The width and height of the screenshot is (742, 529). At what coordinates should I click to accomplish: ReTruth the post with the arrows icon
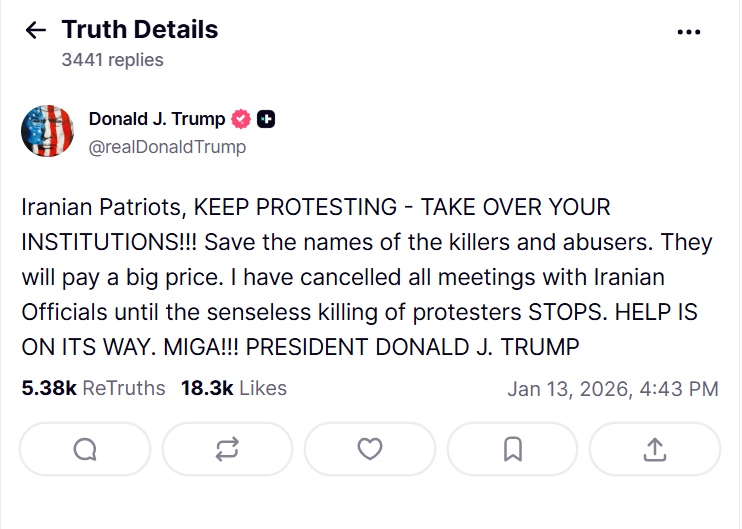[227, 449]
